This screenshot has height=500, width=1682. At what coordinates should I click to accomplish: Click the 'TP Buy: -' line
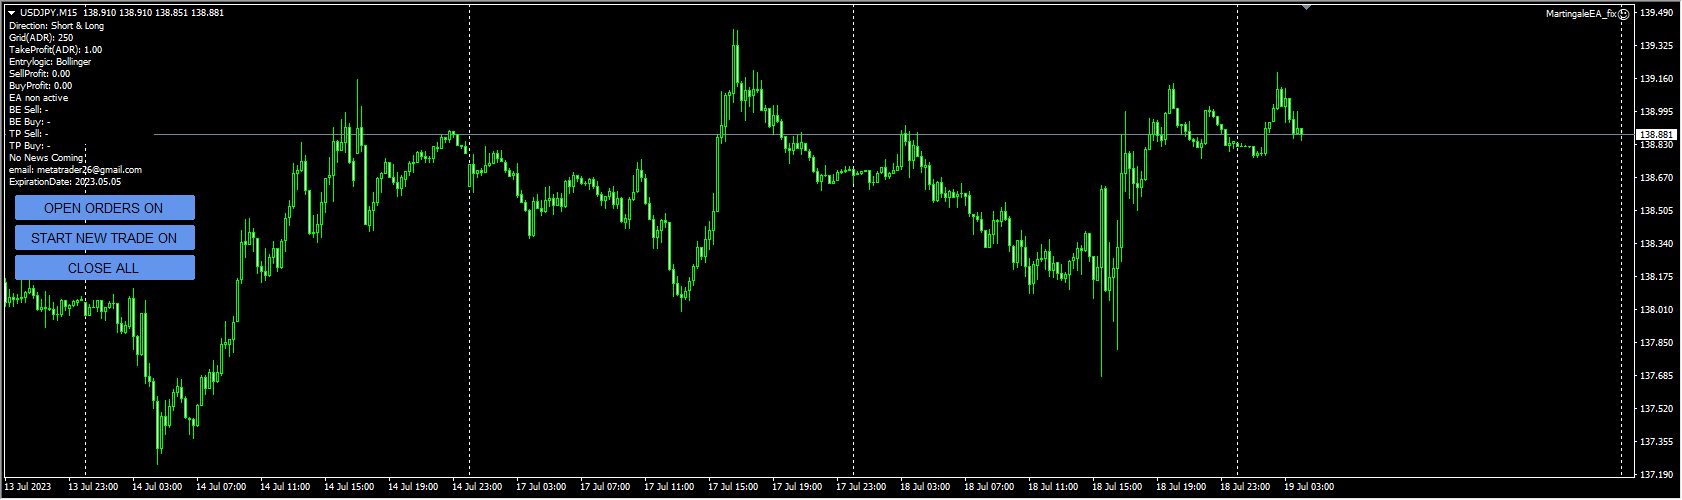point(30,146)
